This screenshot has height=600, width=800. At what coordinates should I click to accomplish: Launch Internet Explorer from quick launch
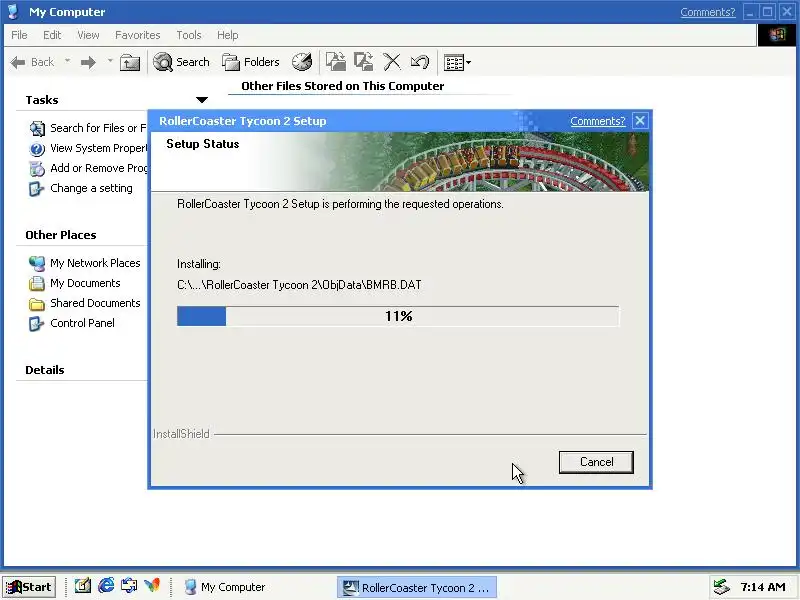[x=106, y=585]
